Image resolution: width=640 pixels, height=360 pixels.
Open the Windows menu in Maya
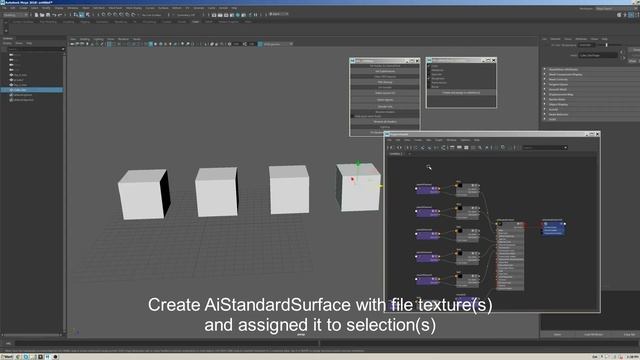(x=73, y=8)
